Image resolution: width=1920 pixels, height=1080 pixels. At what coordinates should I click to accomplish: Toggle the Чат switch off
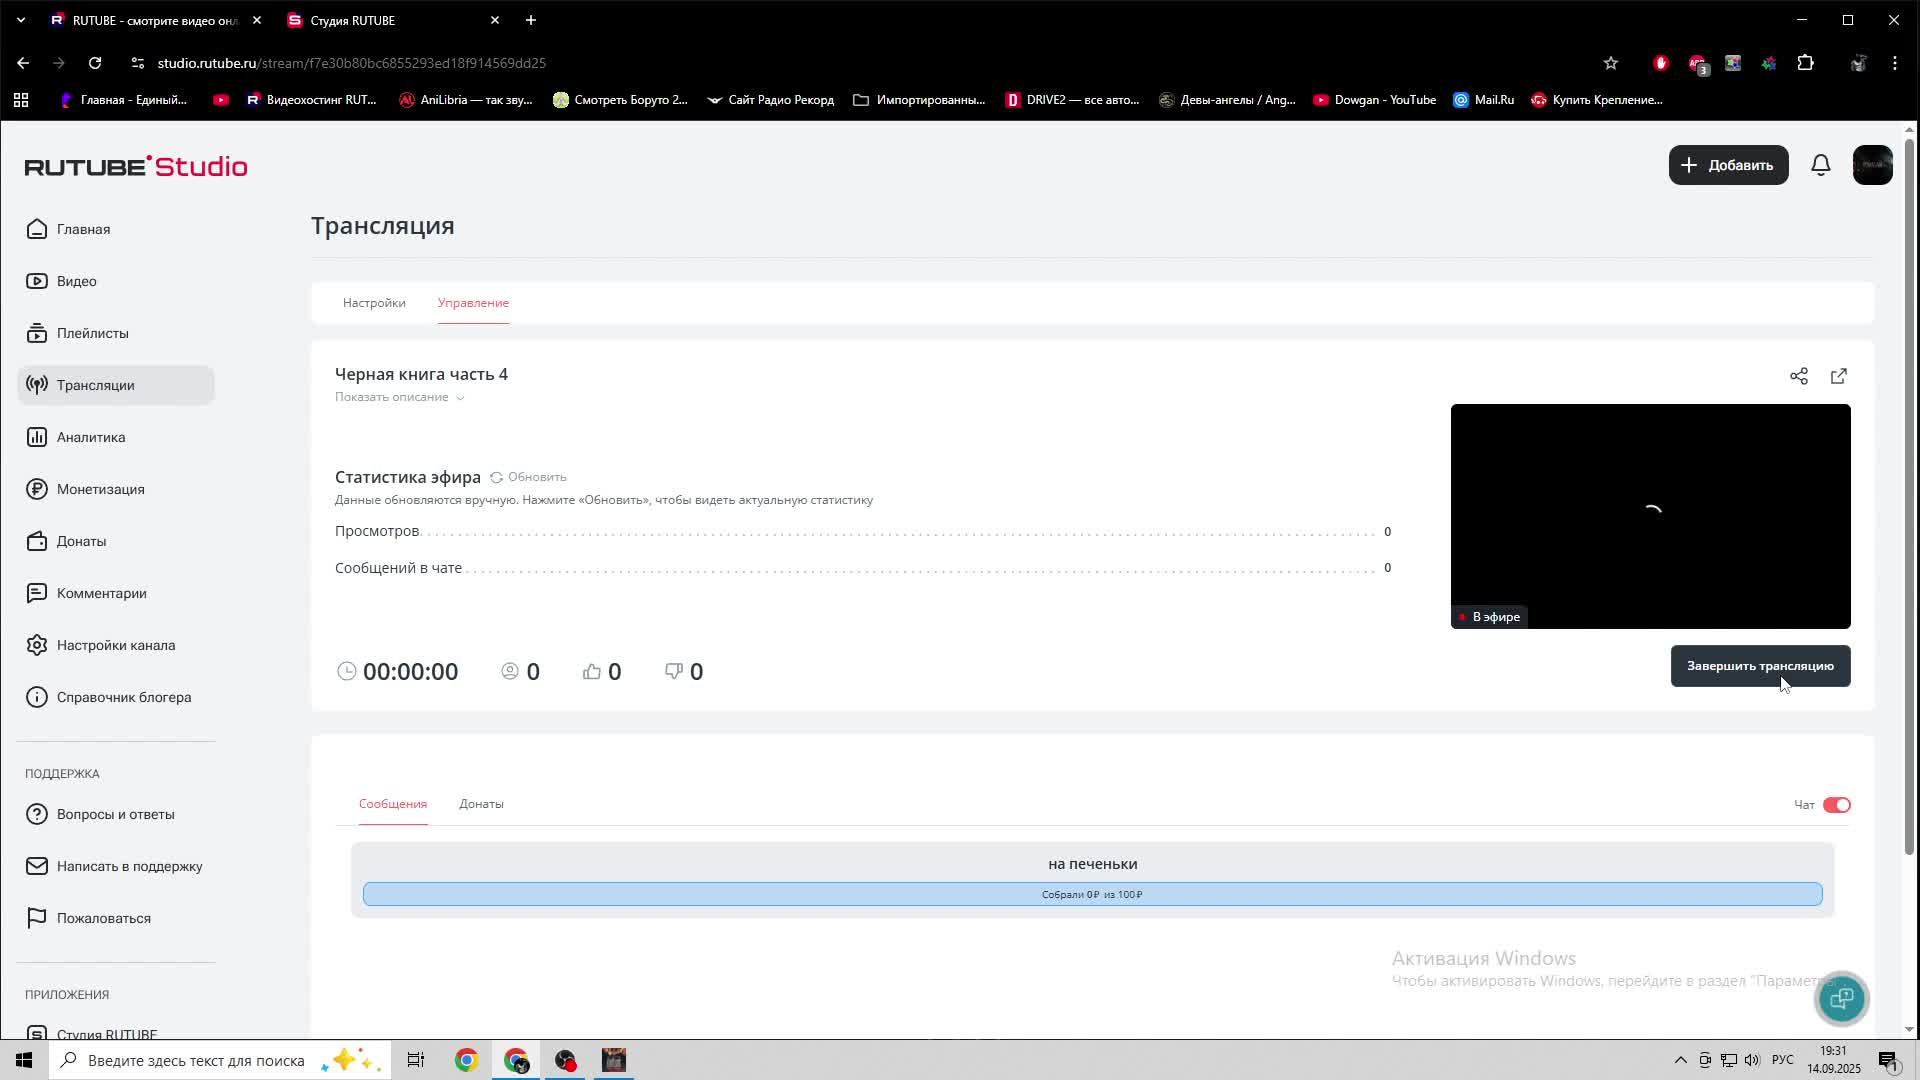coord(1836,805)
